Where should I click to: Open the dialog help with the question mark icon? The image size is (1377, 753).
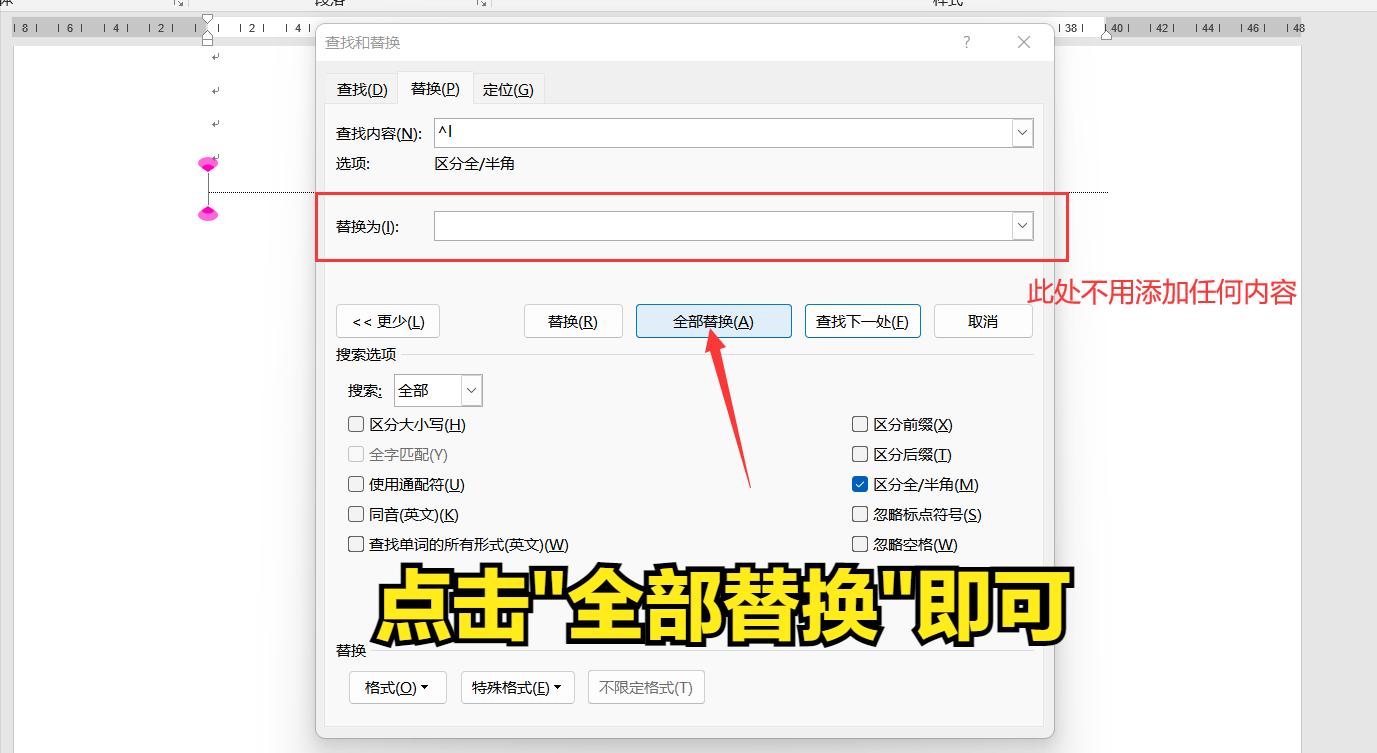coord(966,42)
